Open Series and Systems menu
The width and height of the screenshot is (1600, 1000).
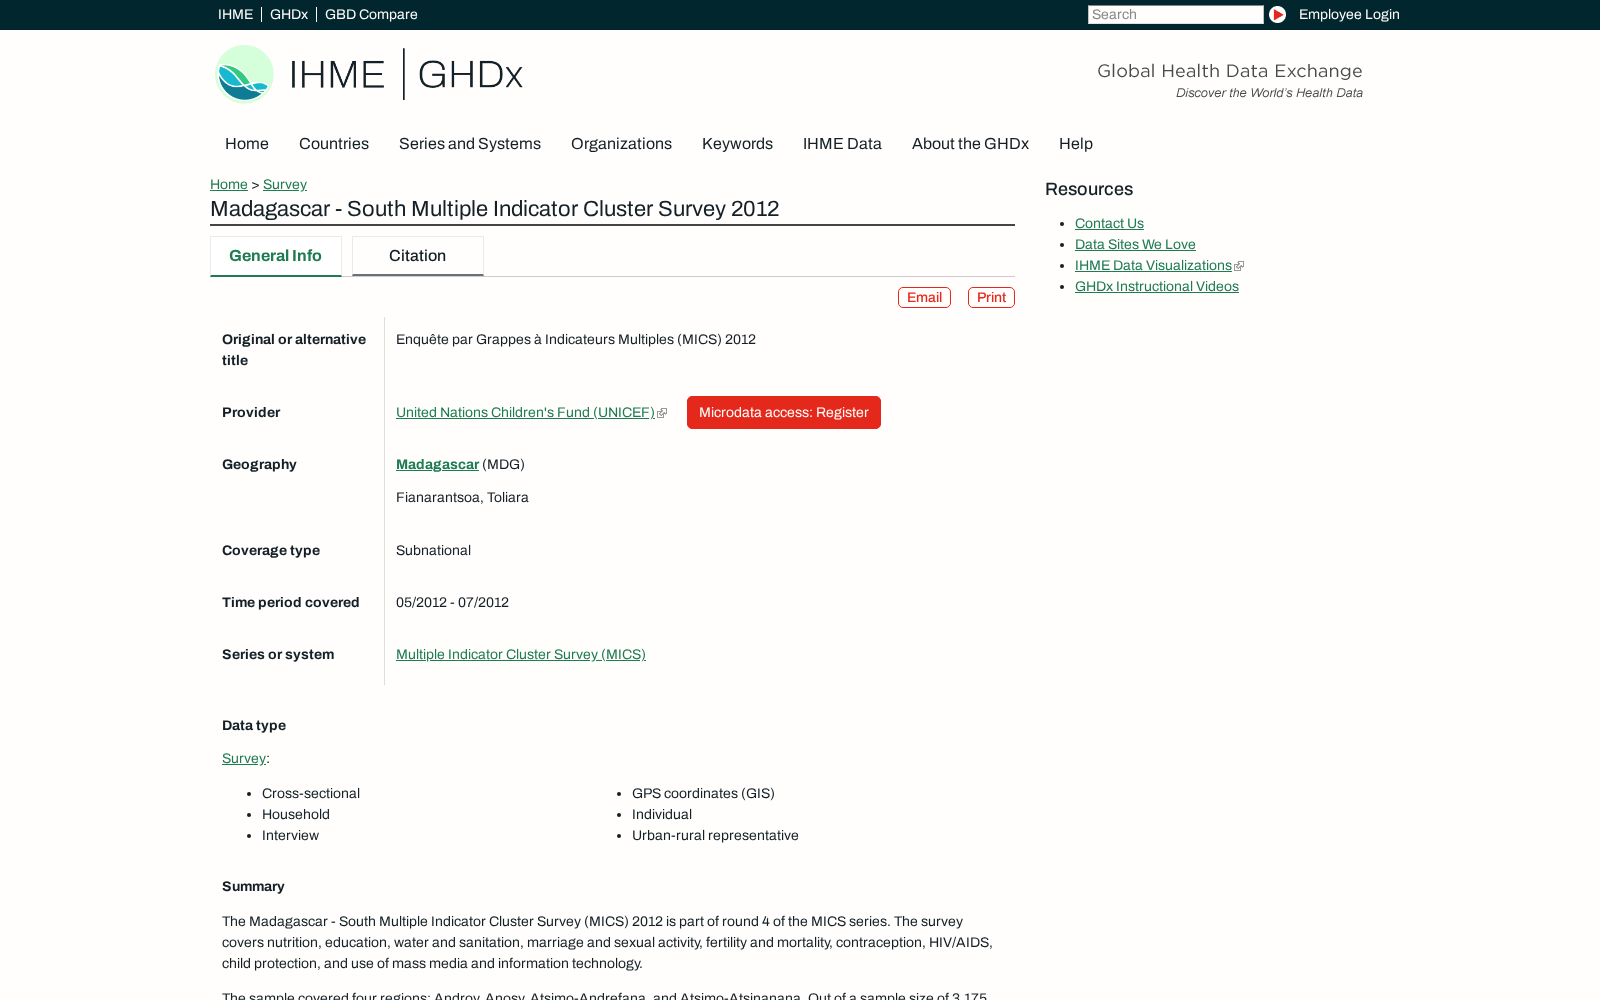[470, 144]
